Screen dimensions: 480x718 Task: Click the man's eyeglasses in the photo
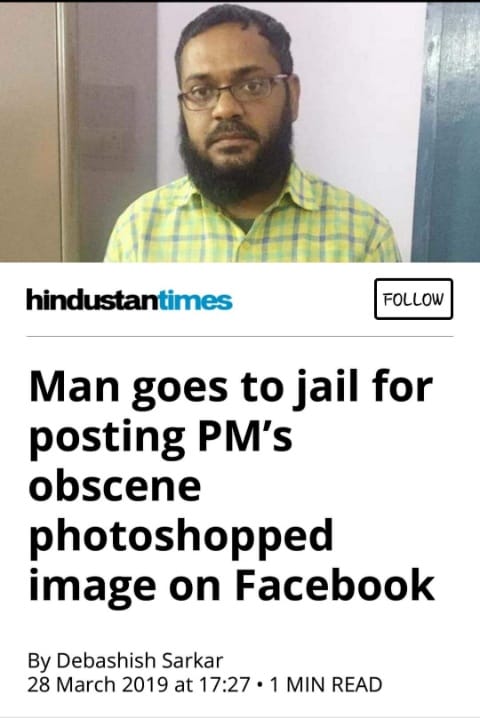click(x=233, y=93)
